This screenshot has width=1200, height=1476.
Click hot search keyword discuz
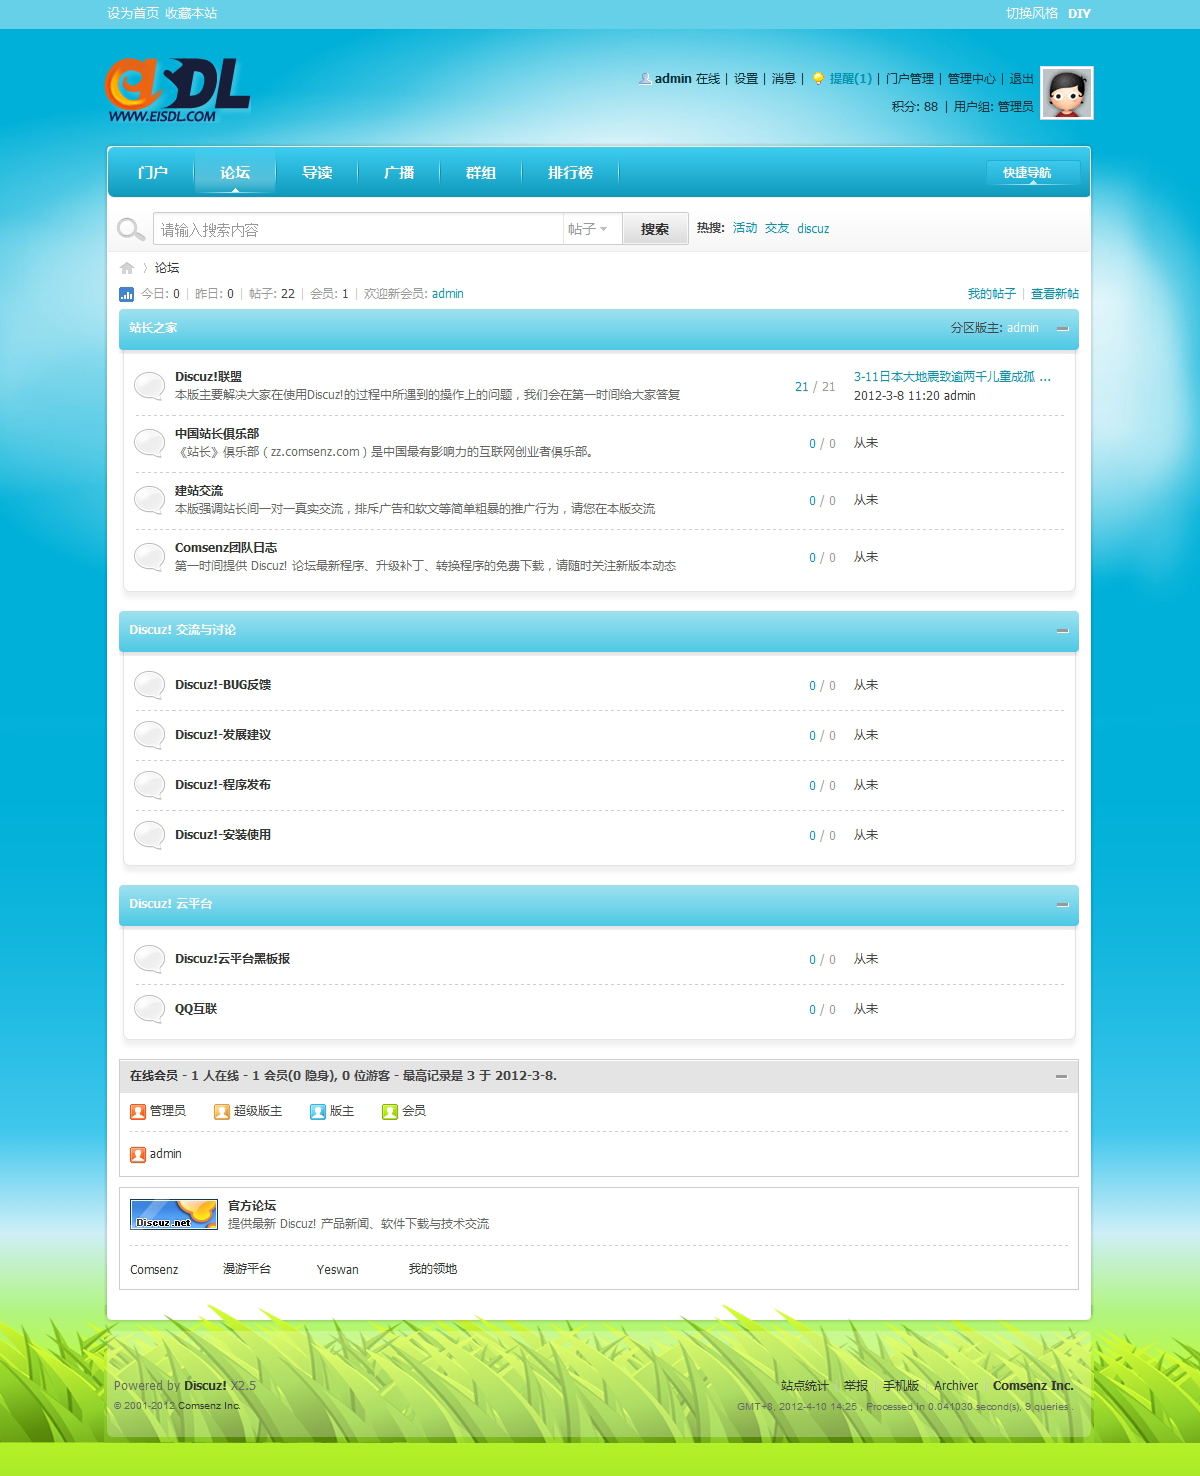pos(813,229)
